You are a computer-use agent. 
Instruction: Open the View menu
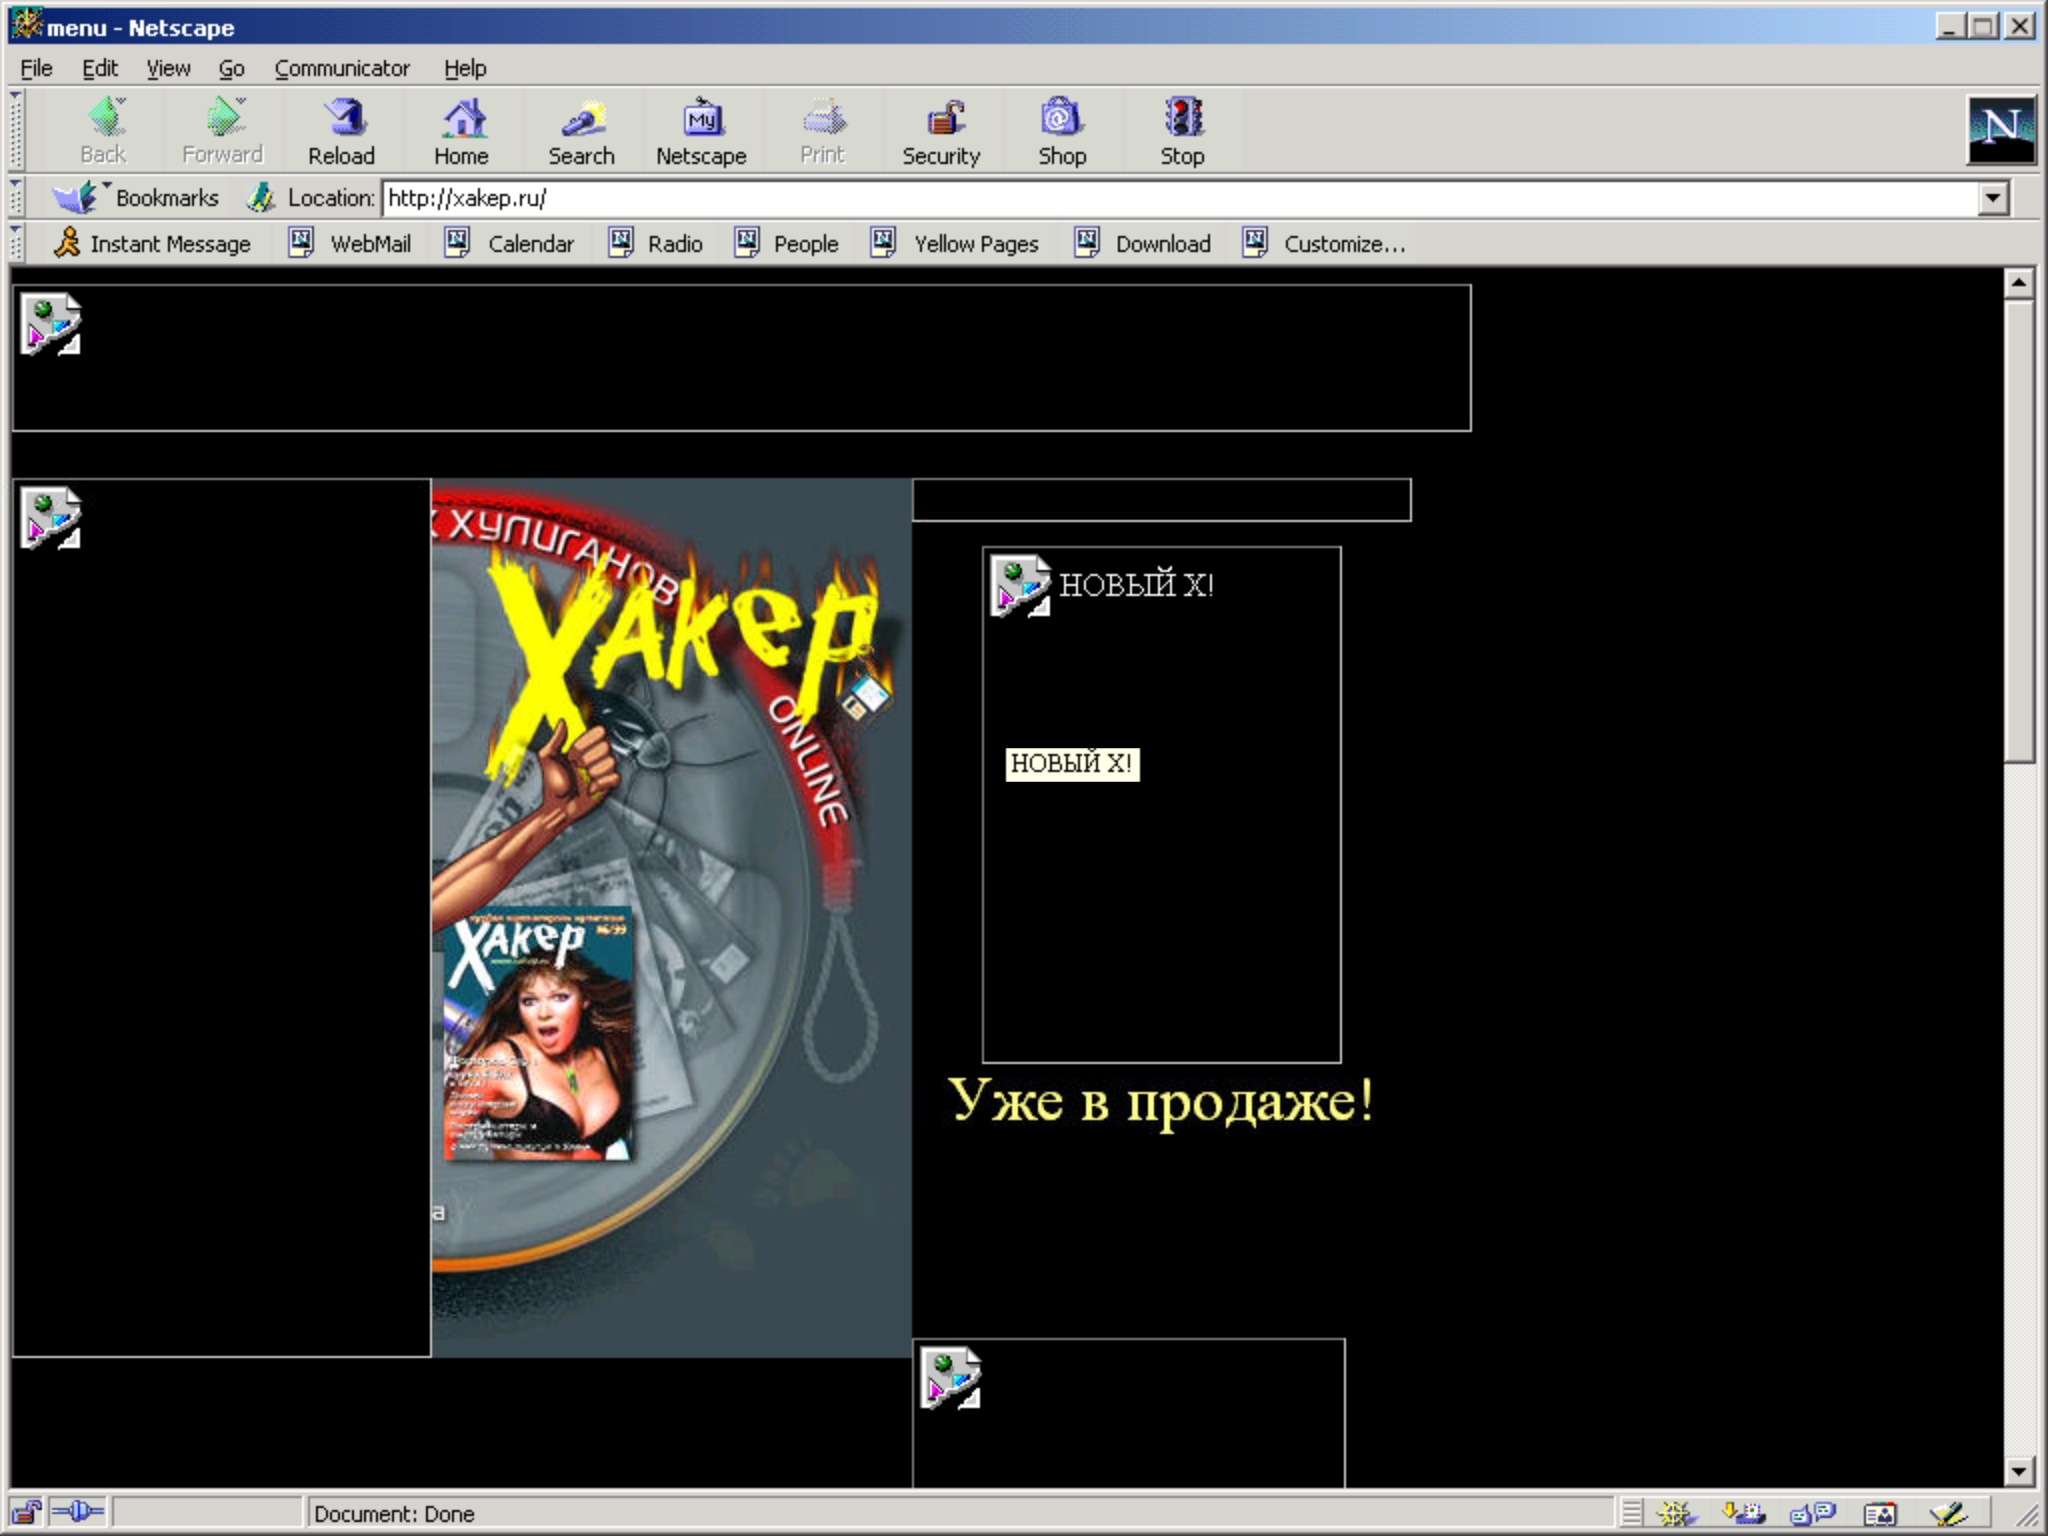pos(167,68)
